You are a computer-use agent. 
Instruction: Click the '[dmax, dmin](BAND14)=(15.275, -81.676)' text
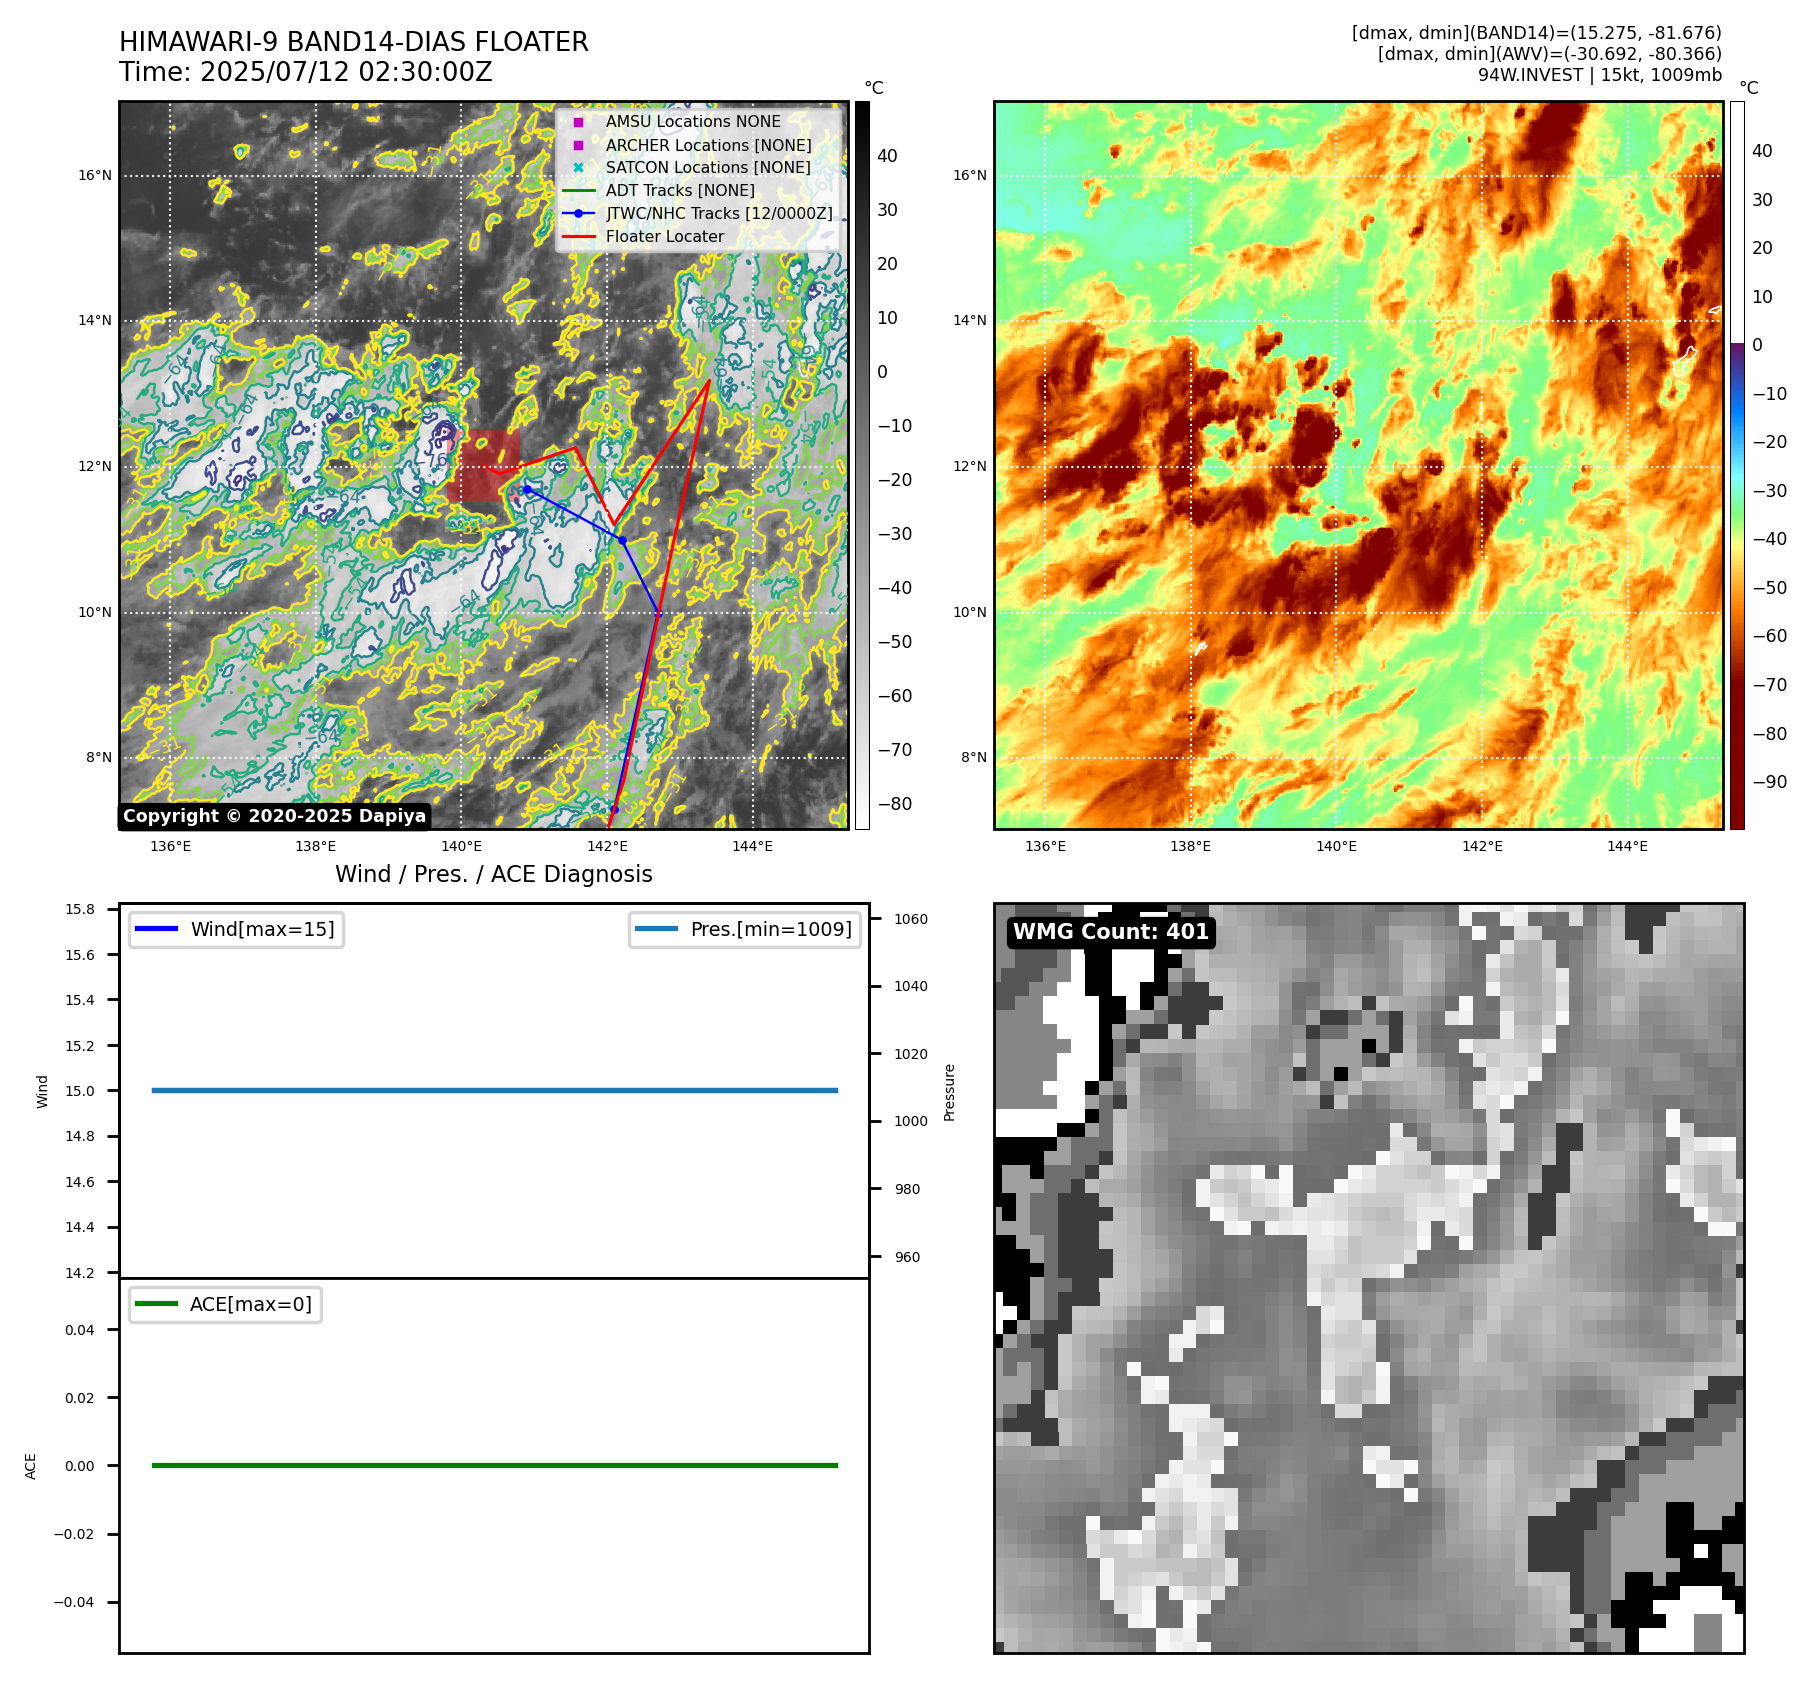1536,33
